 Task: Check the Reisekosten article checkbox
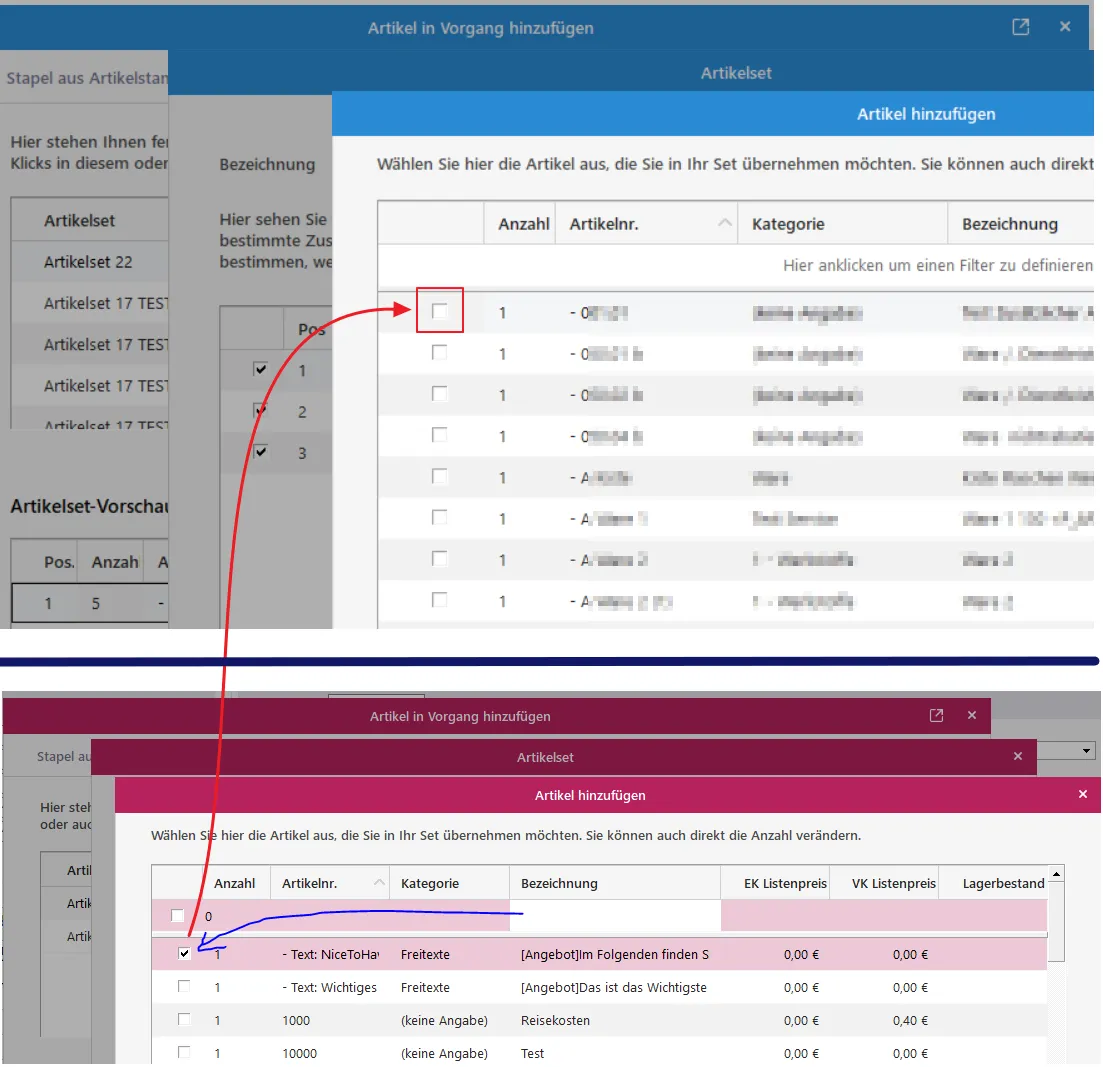[184, 1020]
